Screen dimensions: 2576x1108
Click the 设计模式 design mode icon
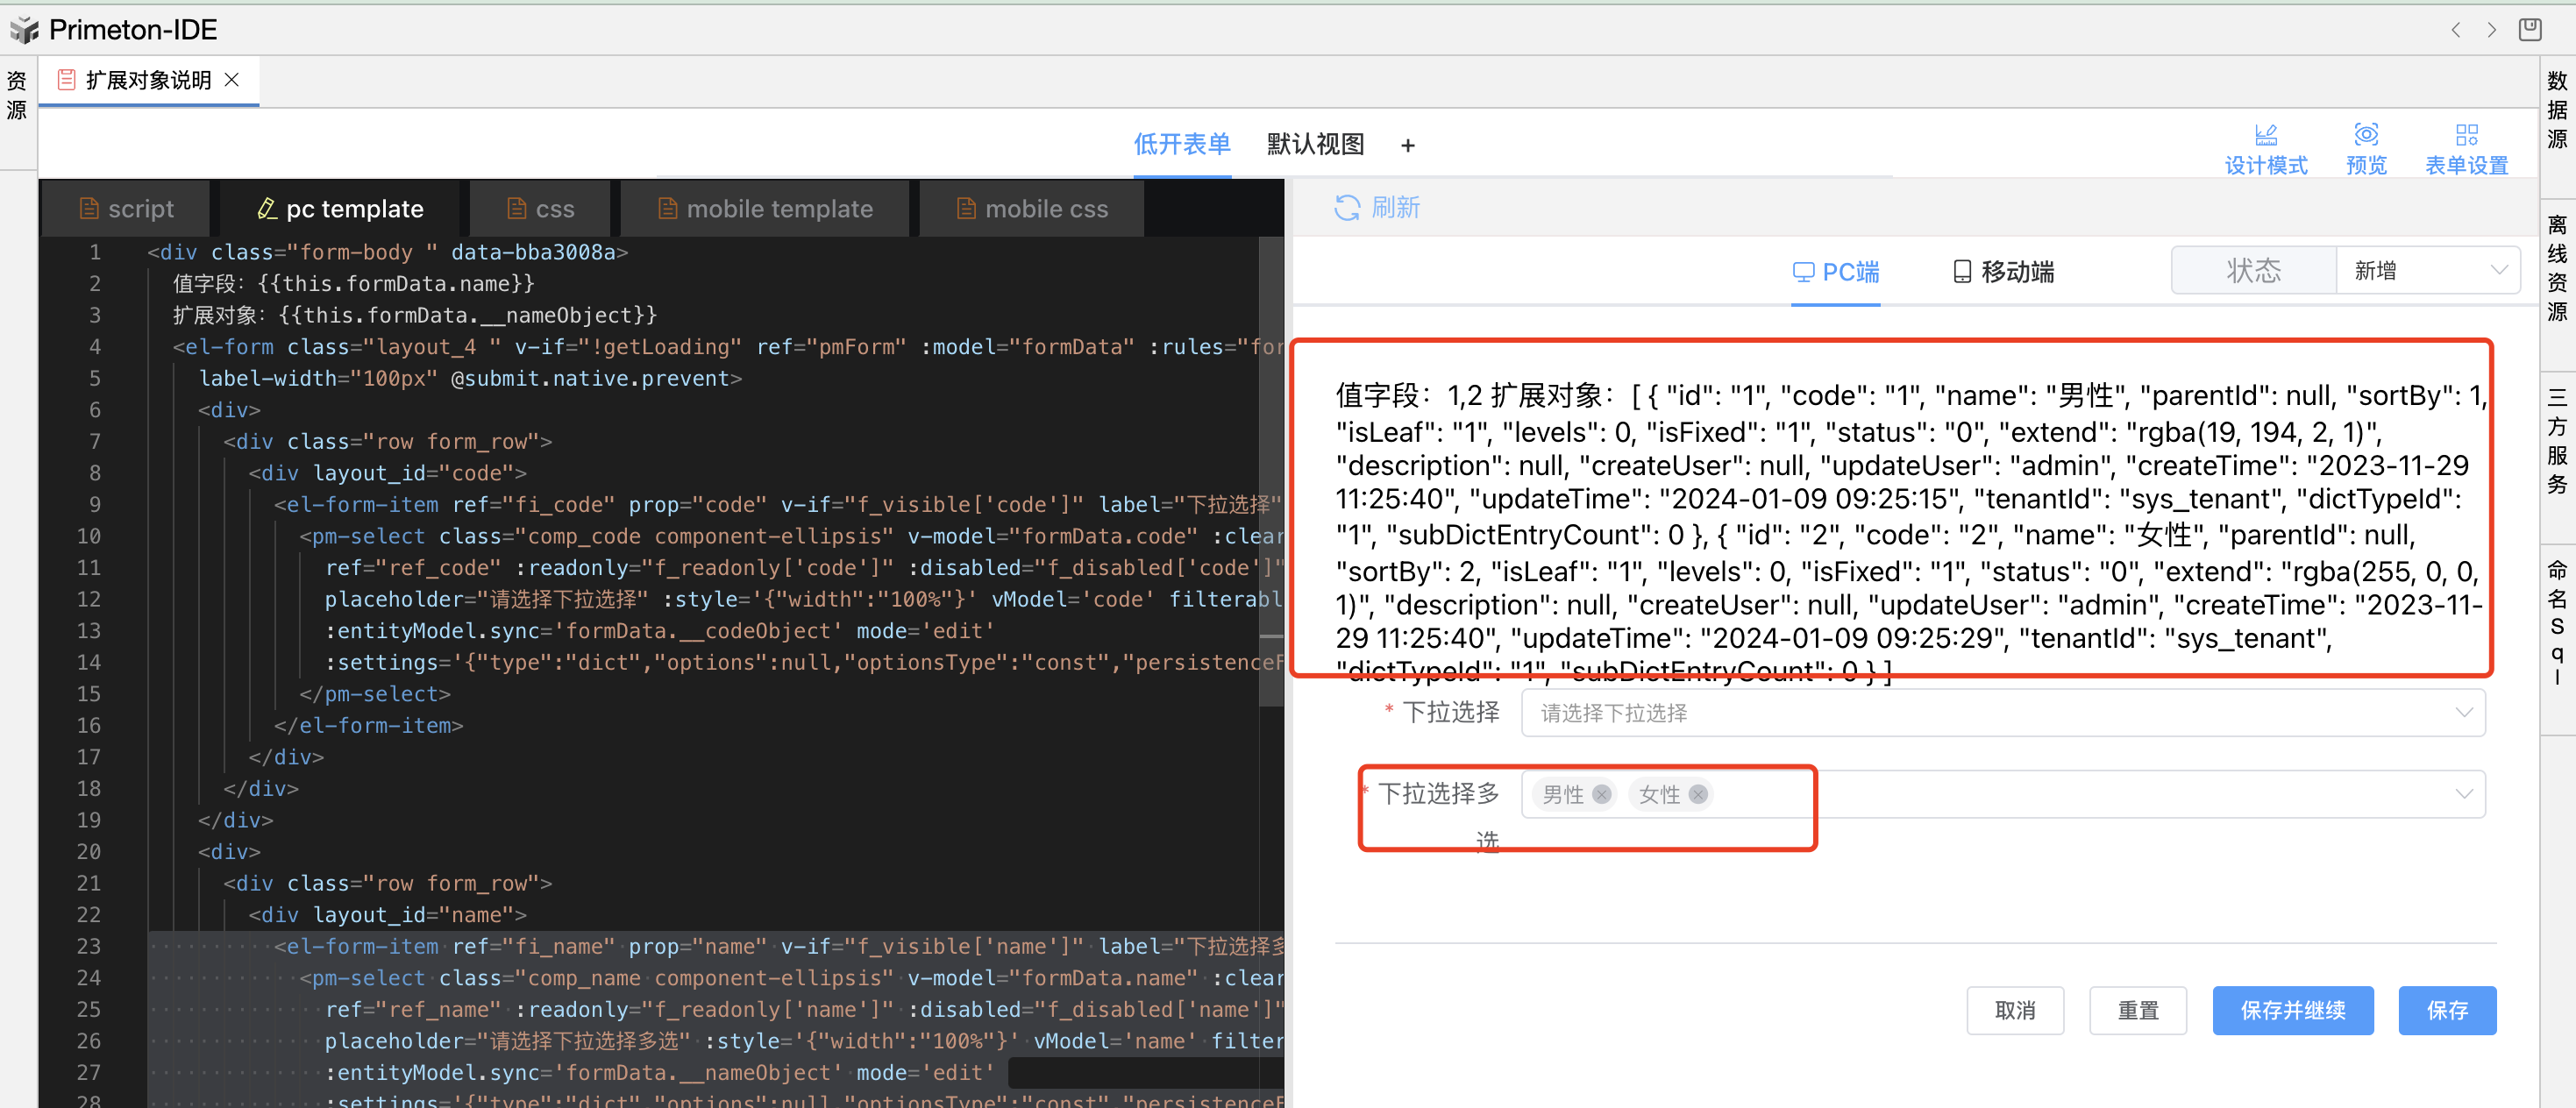click(2265, 135)
